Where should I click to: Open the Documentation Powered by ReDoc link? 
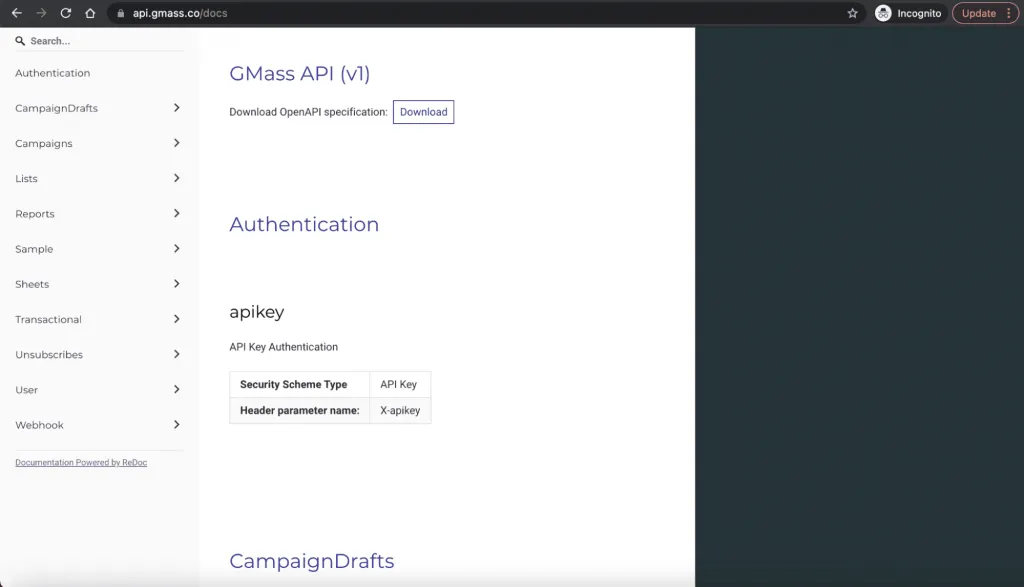pyautogui.click(x=81, y=462)
